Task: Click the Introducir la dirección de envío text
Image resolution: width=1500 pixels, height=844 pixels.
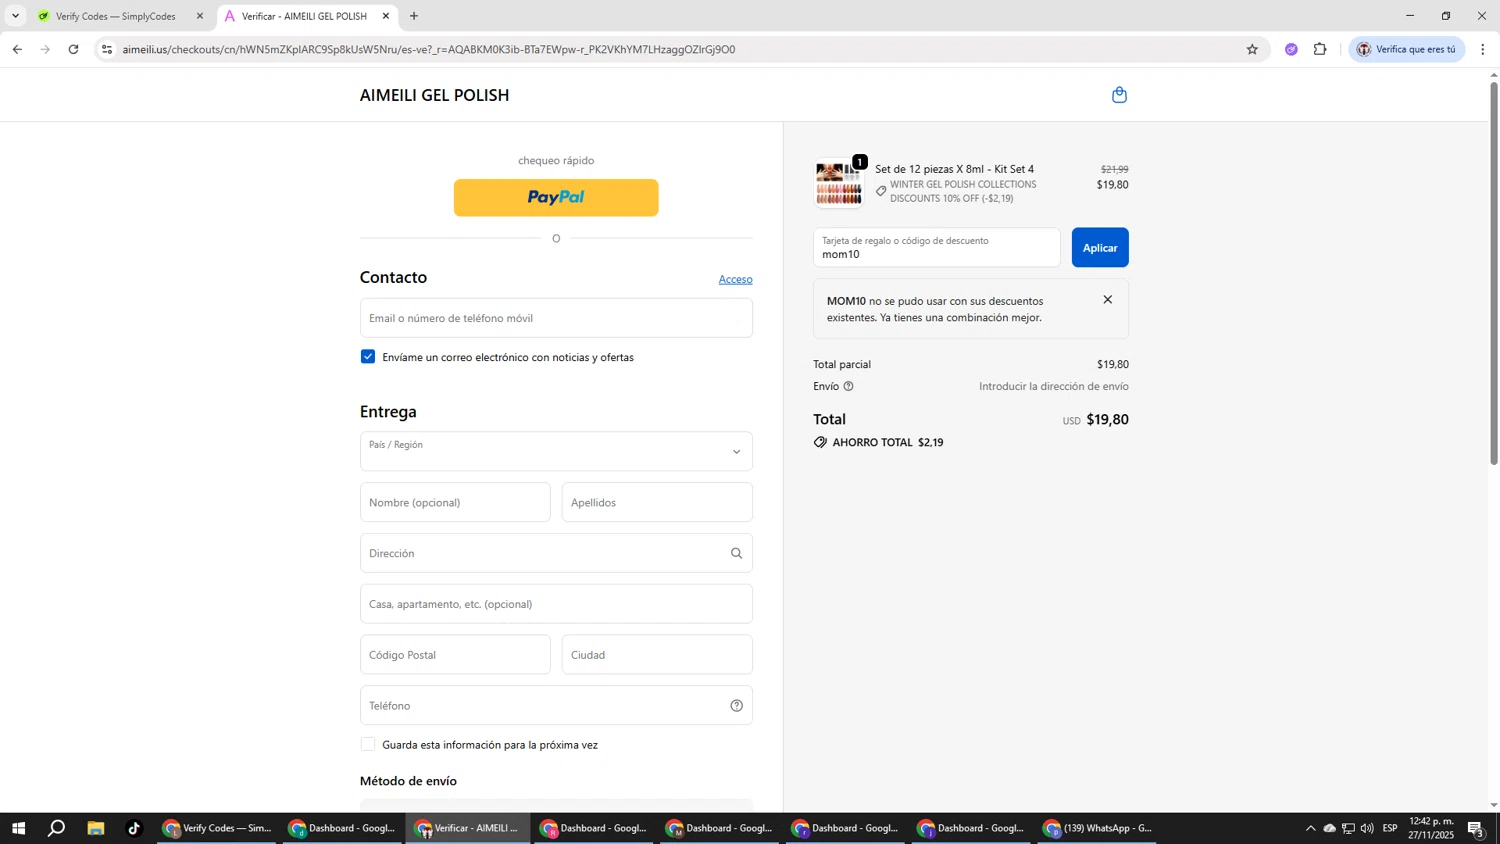Action: click(1053, 386)
